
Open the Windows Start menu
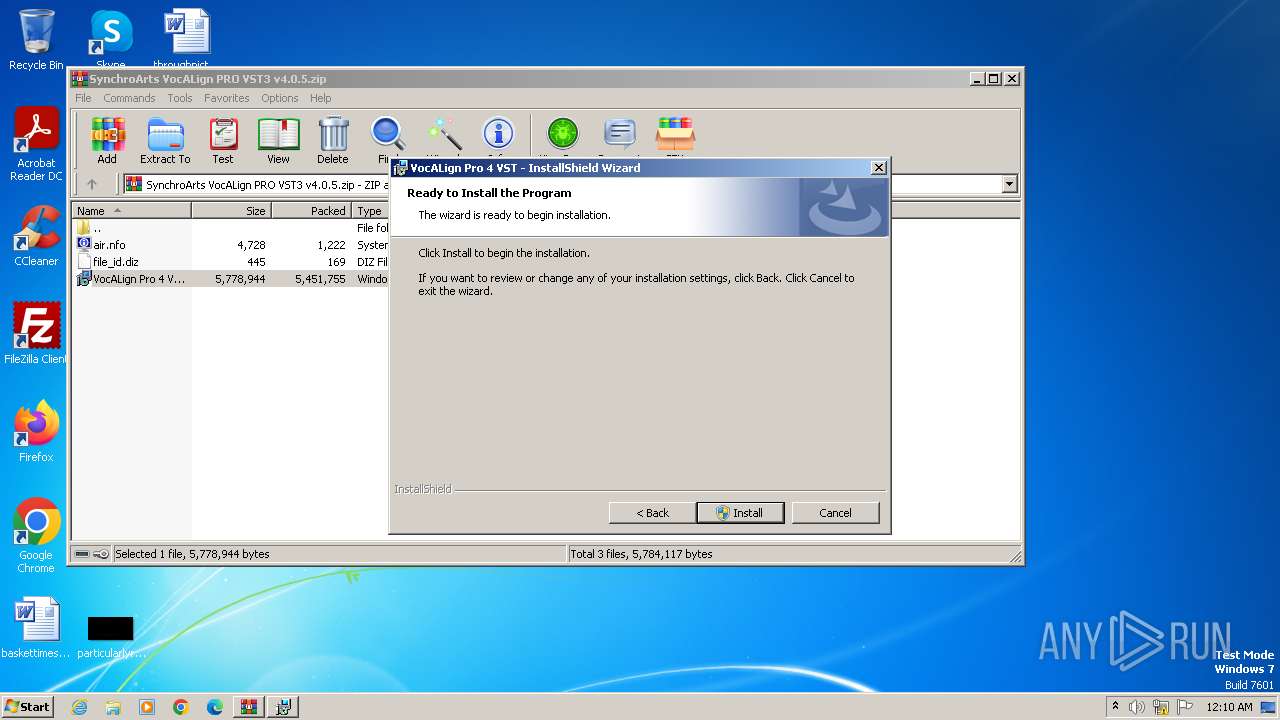pyautogui.click(x=27, y=706)
